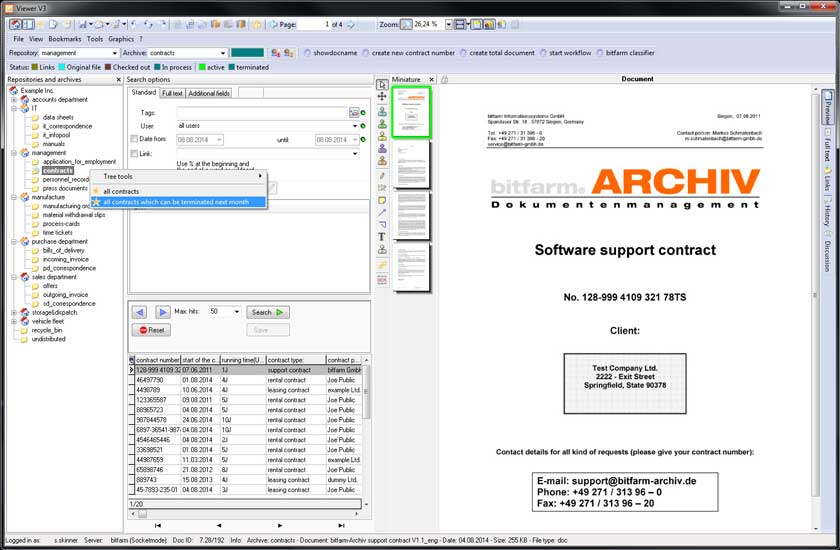The width and height of the screenshot is (840, 550).
Task: Open the Date from date picker dropdown
Action: [219, 140]
